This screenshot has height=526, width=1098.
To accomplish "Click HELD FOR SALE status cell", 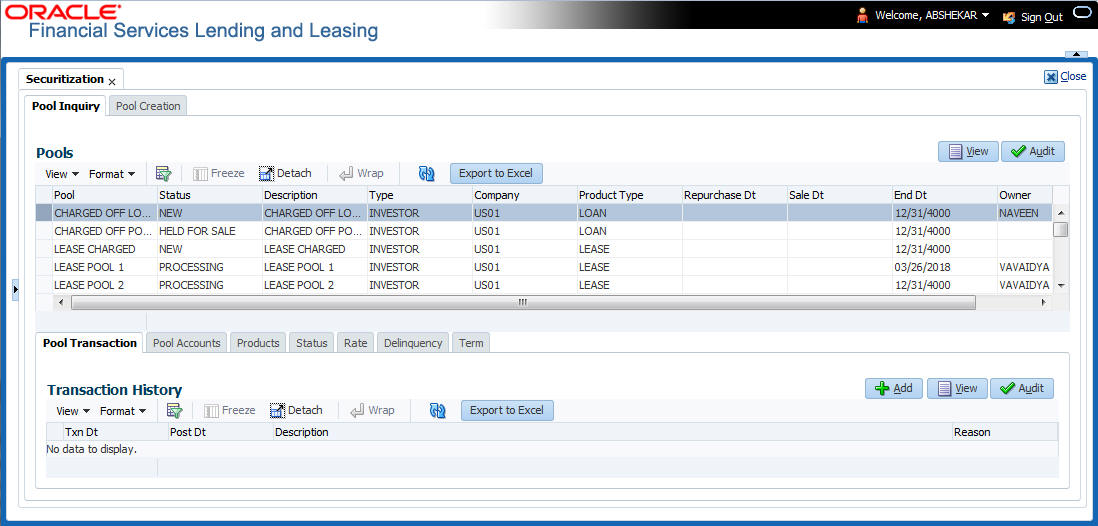I will pos(209,231).
